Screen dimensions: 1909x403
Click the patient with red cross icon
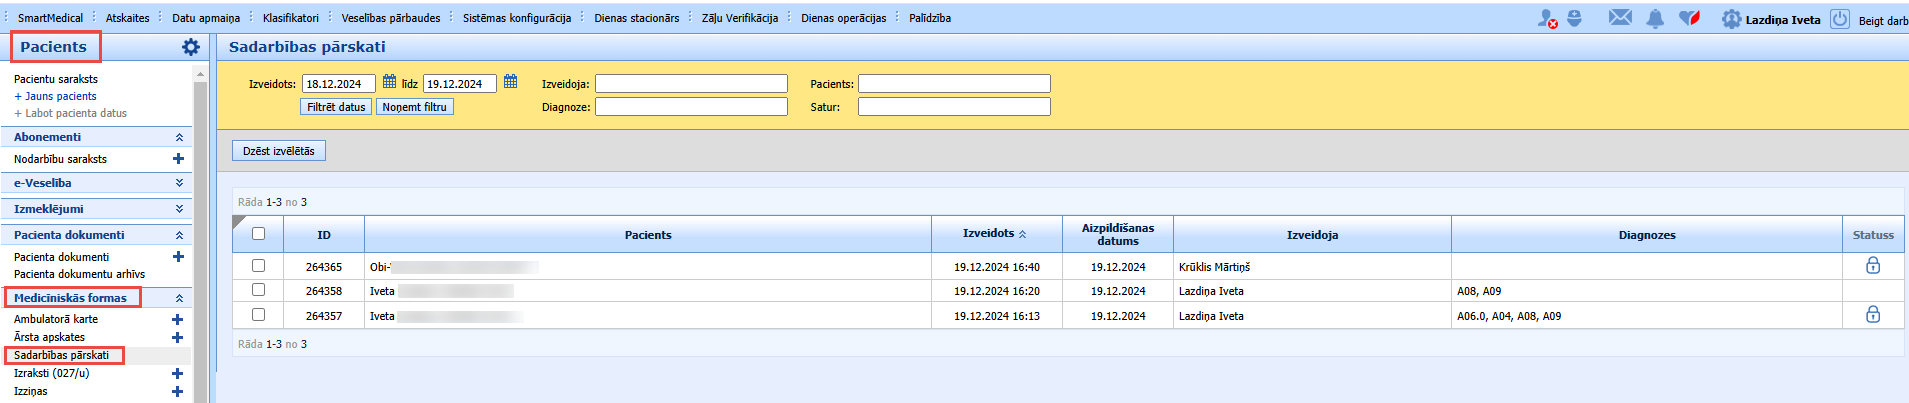[x=1547, y=19]
